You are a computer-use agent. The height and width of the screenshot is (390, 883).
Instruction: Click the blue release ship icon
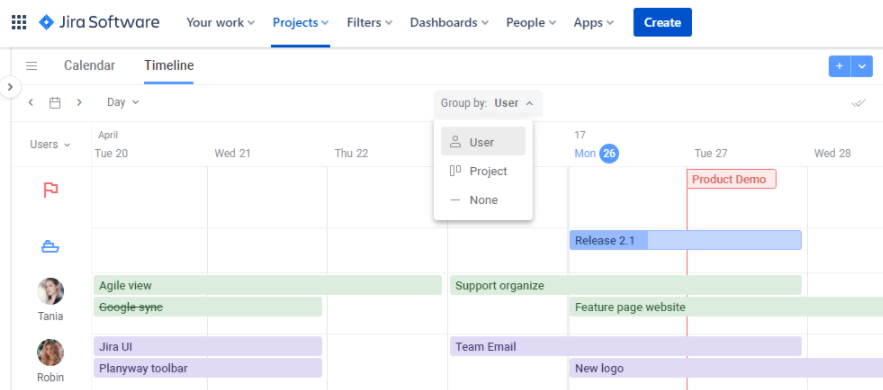[50, 246]
